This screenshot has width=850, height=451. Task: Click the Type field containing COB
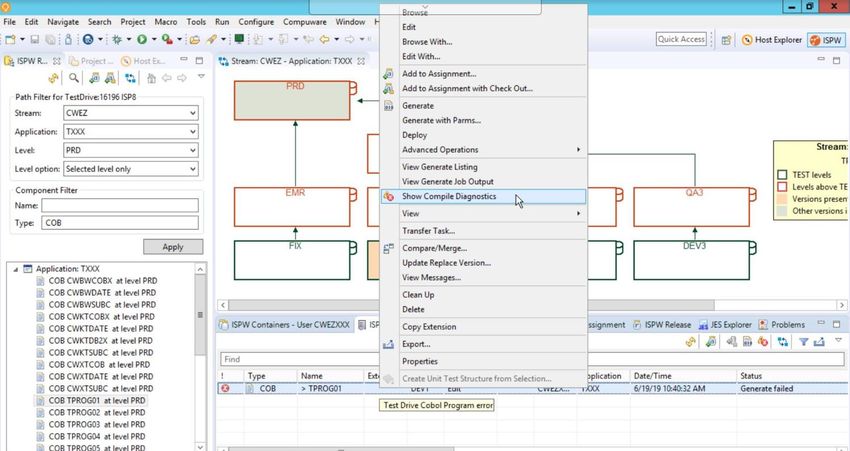click(120, 223)
